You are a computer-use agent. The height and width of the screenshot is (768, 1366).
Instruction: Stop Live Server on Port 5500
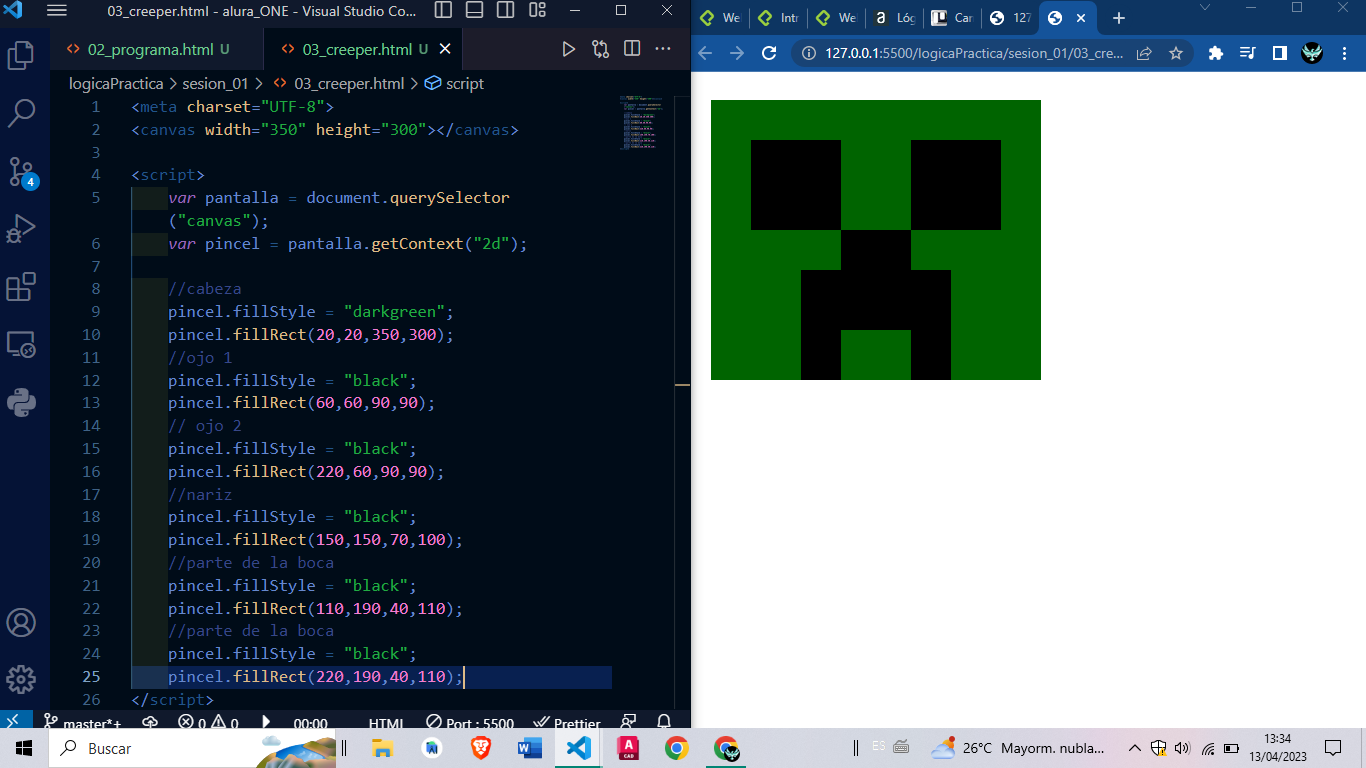pyautogui.click(x=469, y=724)
